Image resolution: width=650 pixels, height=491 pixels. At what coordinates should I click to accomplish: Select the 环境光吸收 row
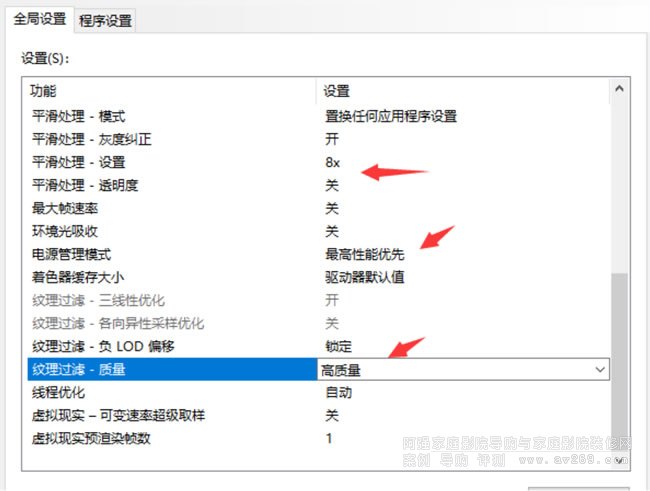click(72, 231)
